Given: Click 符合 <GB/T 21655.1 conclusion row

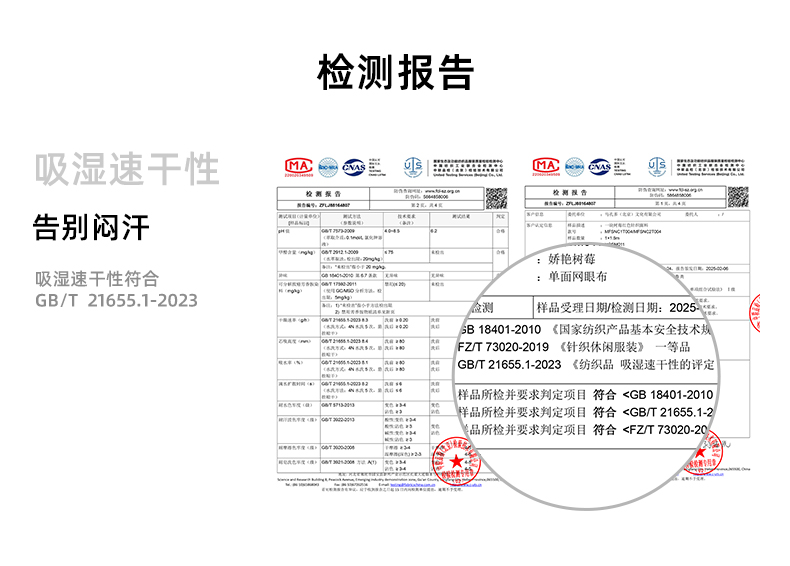Looking at the screenshot, I should point(586,412).
